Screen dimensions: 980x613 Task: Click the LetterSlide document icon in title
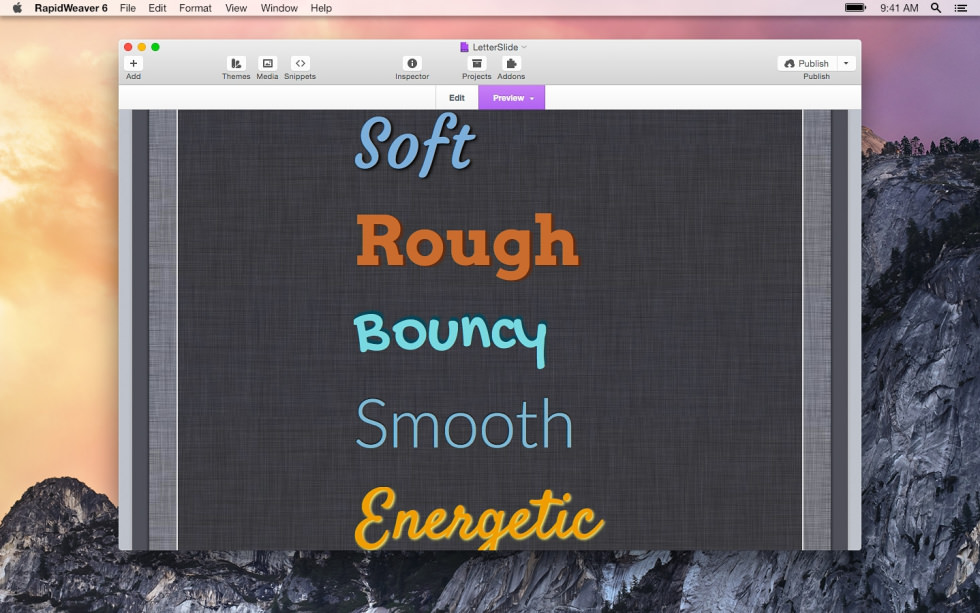pyautogui.click(x=464, y=47)
